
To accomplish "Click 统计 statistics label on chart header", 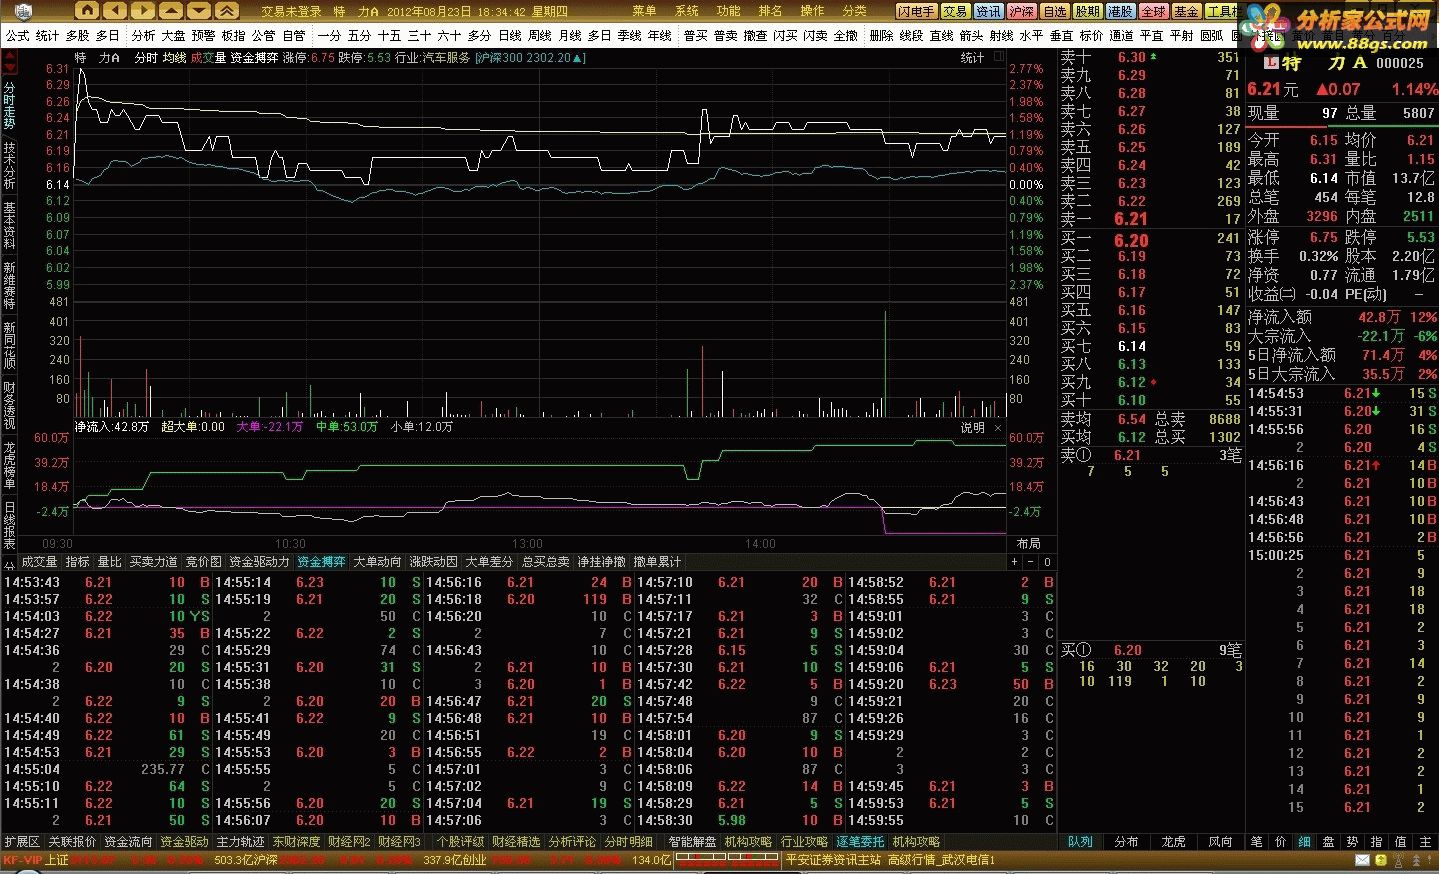I will coord(973,58).
